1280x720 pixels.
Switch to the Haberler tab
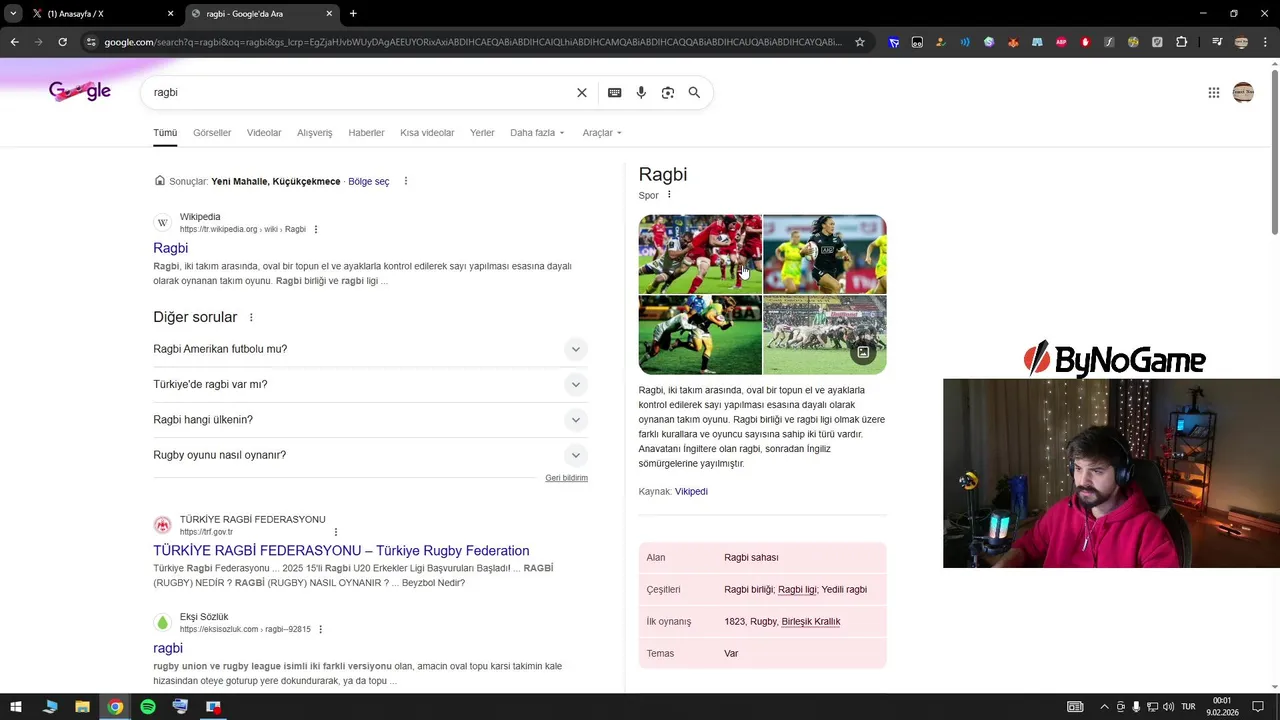pyautogui.click(x=366, y=133)
